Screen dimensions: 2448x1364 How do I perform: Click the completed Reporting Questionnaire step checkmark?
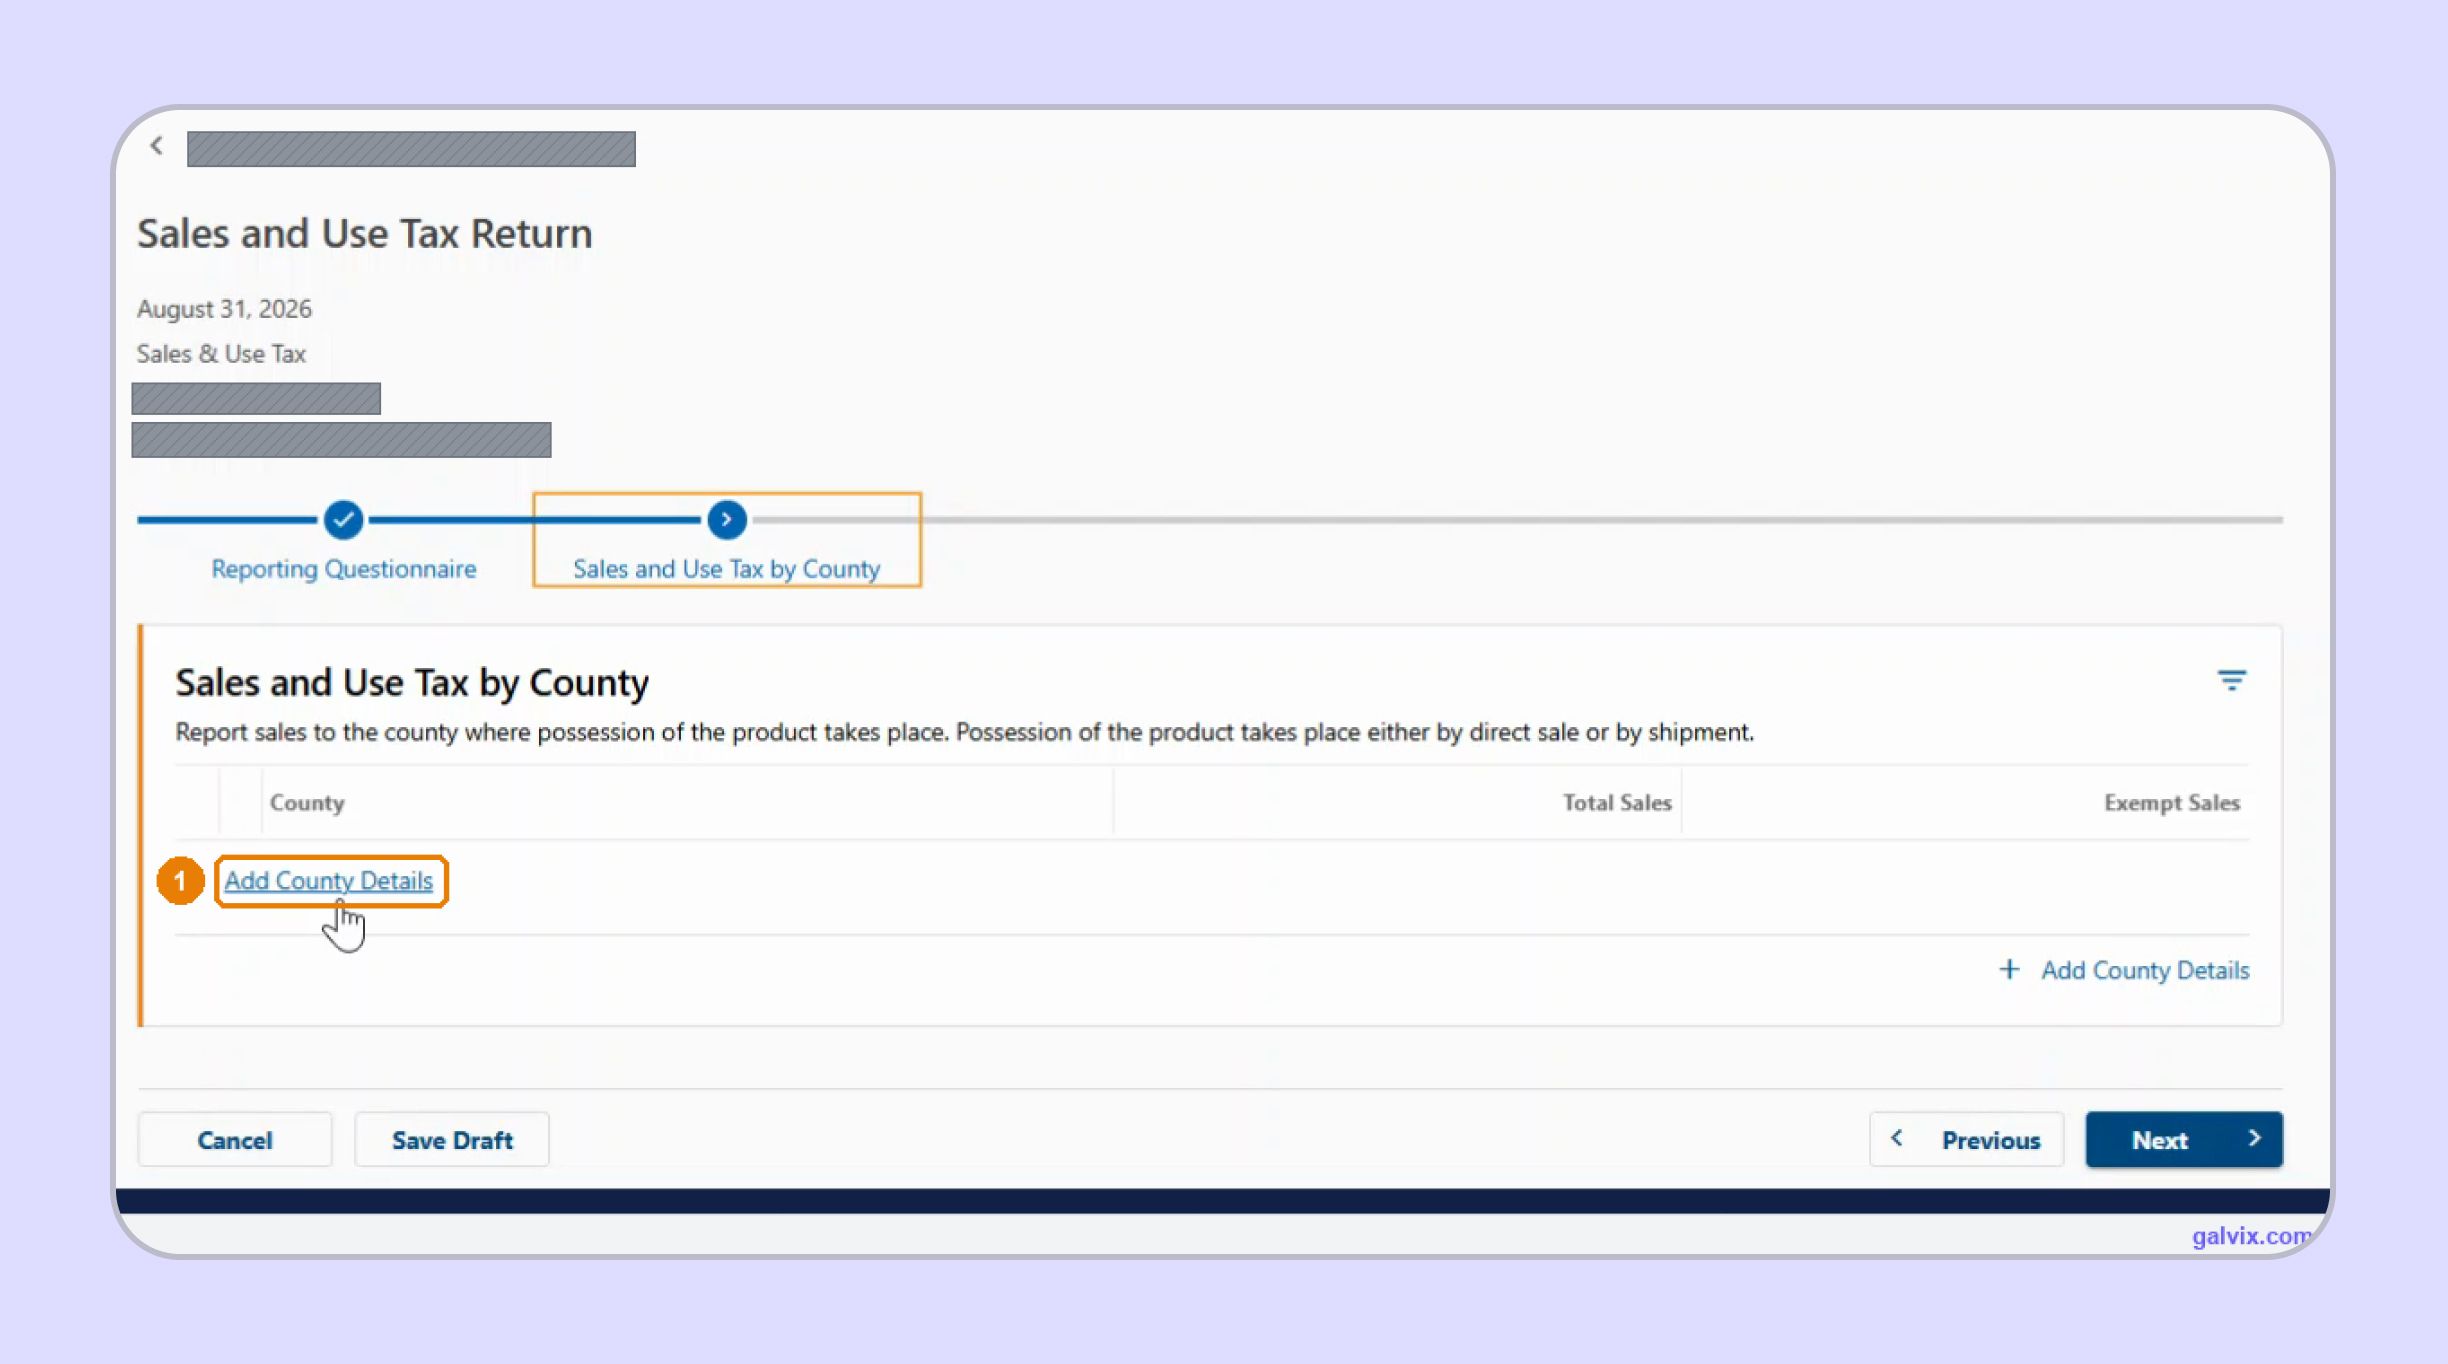[x=343, y=520]
